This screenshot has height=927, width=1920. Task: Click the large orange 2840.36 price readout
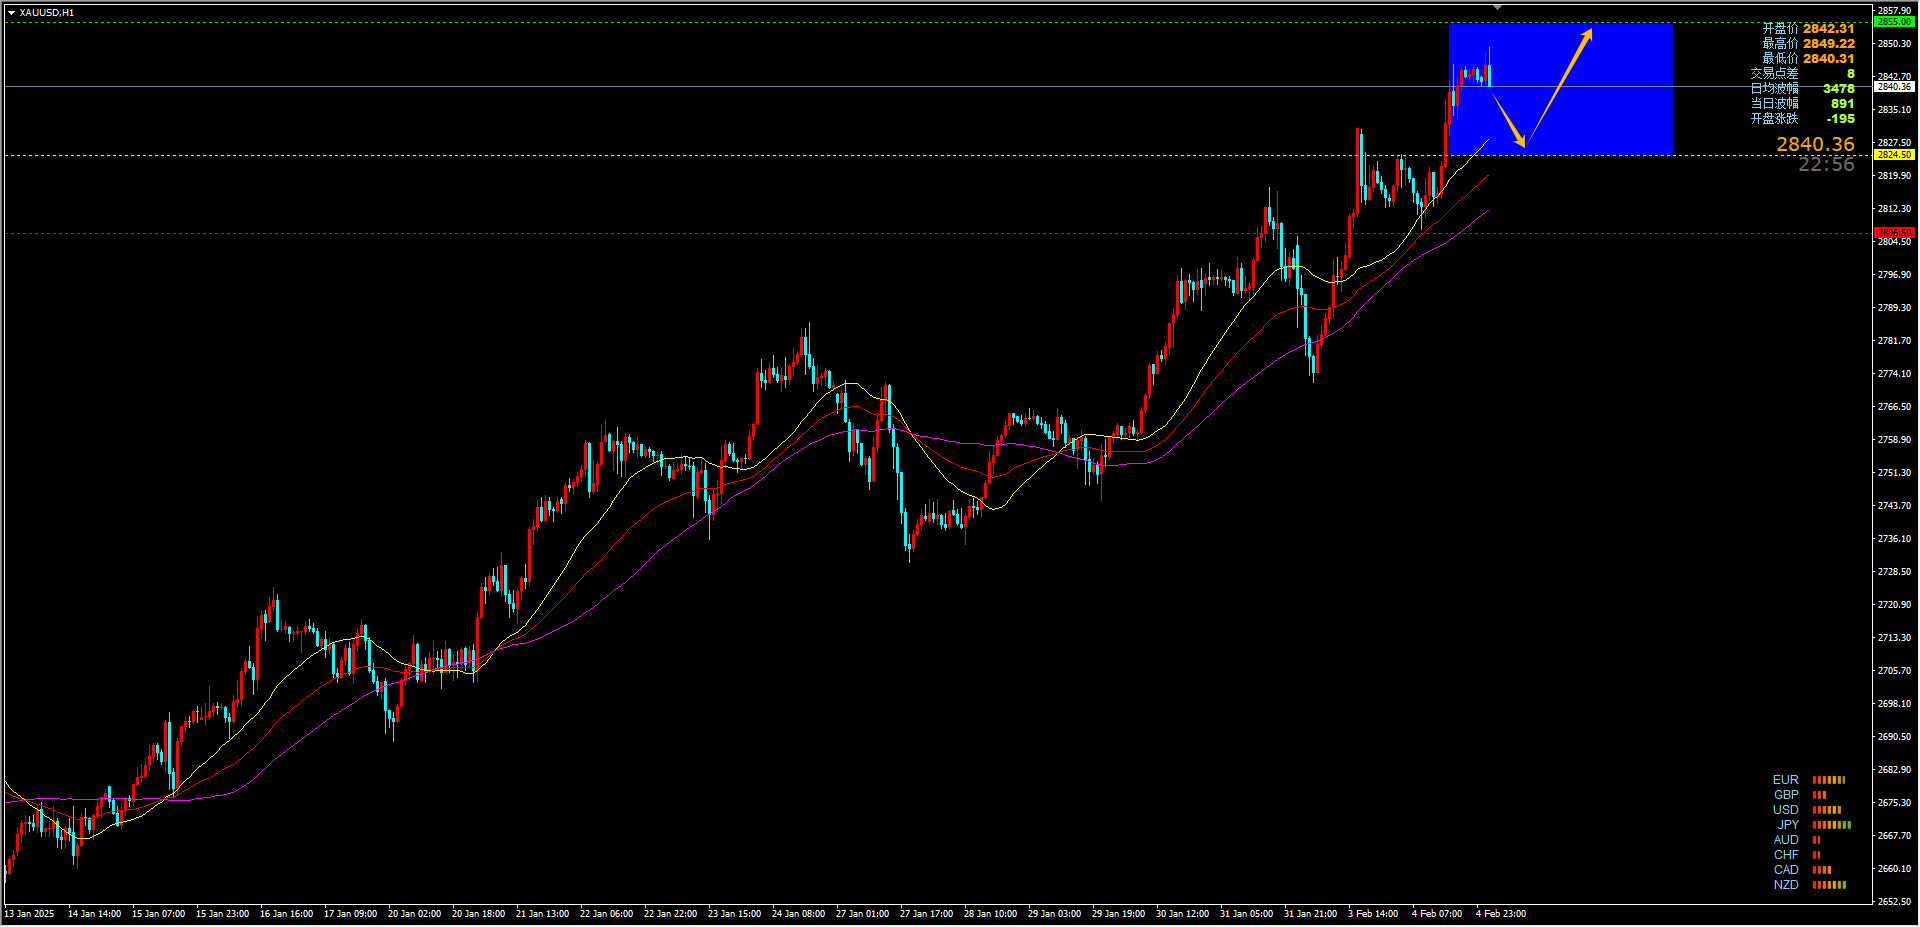point(1815,145)
